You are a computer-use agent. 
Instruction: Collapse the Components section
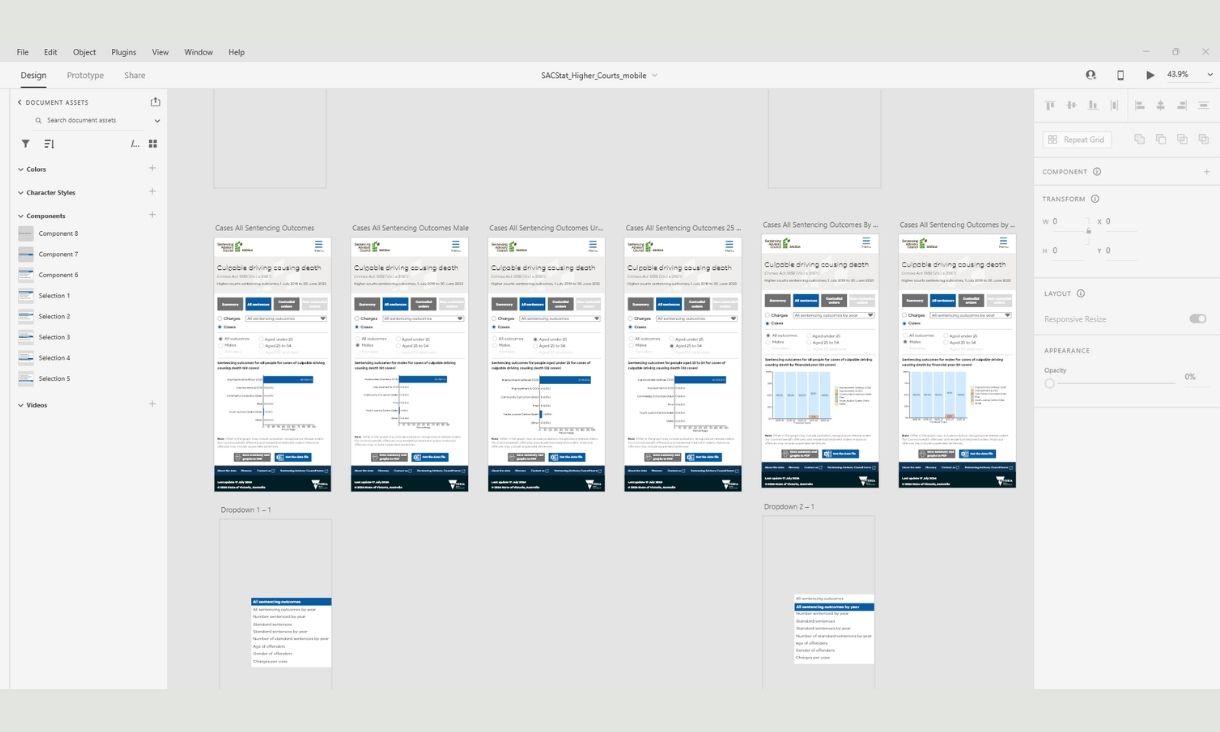point(21,216)
